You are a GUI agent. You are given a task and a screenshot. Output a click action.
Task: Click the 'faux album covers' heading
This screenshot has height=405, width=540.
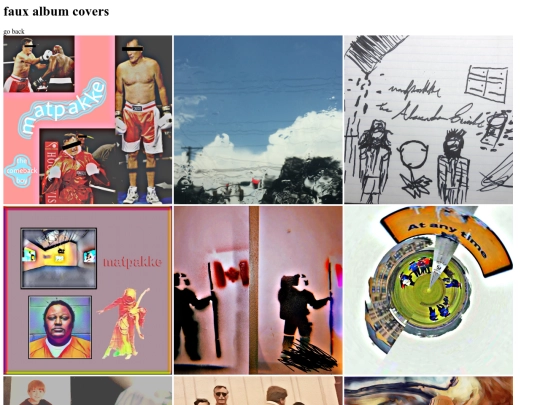[x=56, y=11]
